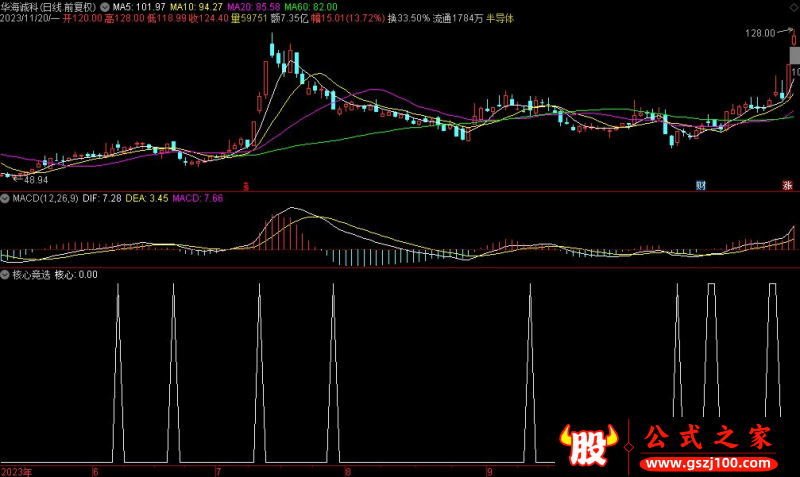Jump to month 8 on time axis
Viewport: 800px width, 477px height.
pyautogui.click(x=348, y=472)
